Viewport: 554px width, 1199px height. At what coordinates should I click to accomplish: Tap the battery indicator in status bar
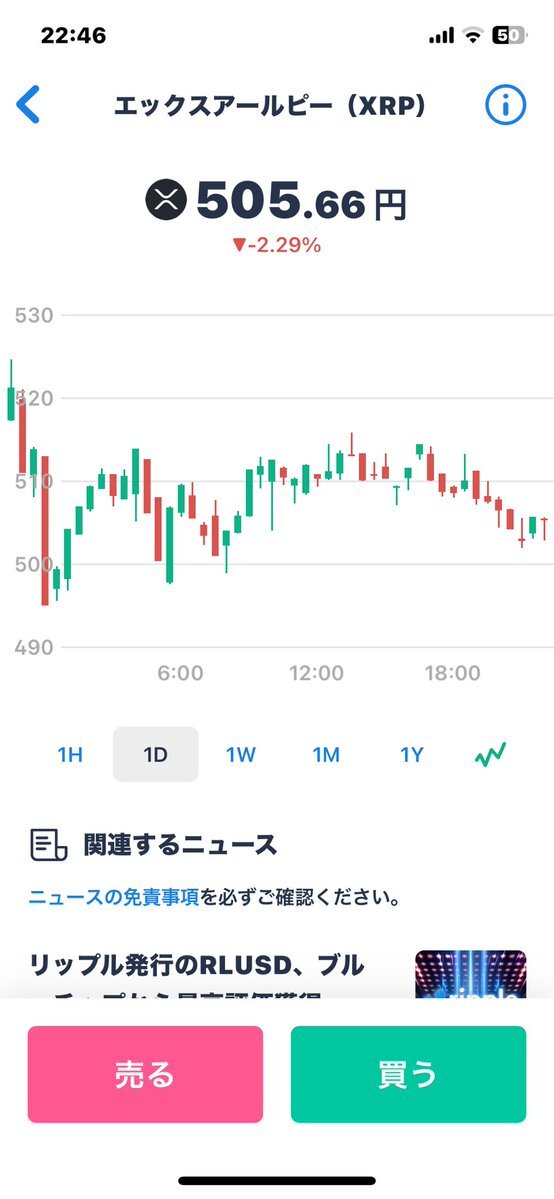pos(509,34)
